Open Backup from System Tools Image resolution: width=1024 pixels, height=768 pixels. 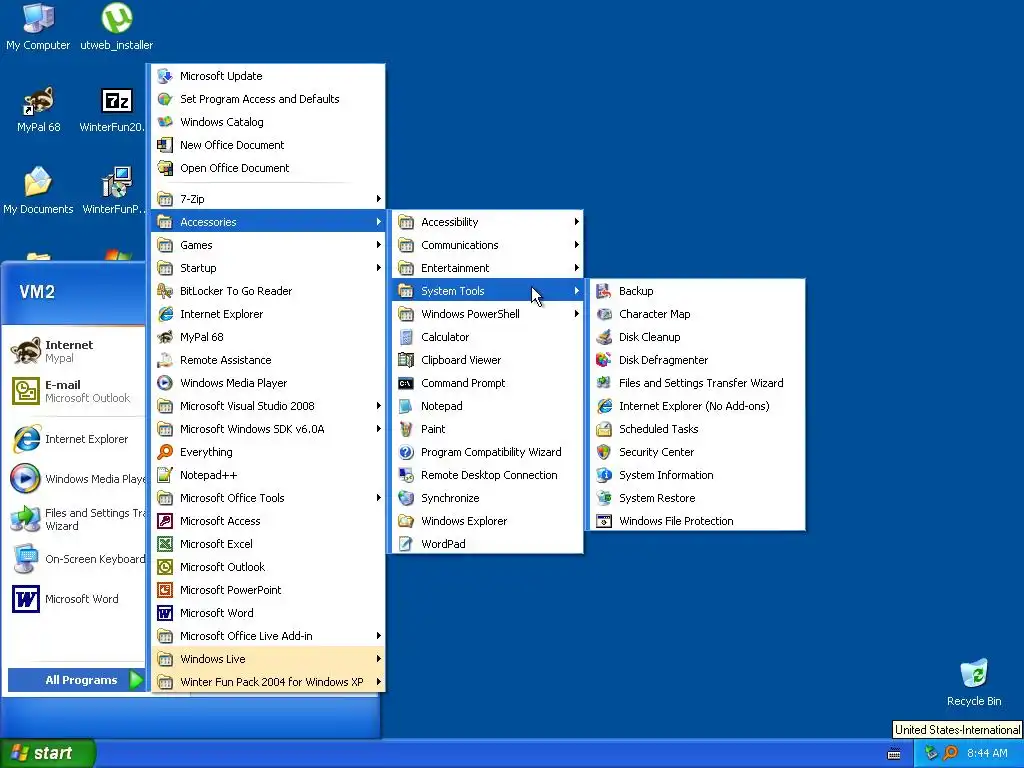pos(696,291)
